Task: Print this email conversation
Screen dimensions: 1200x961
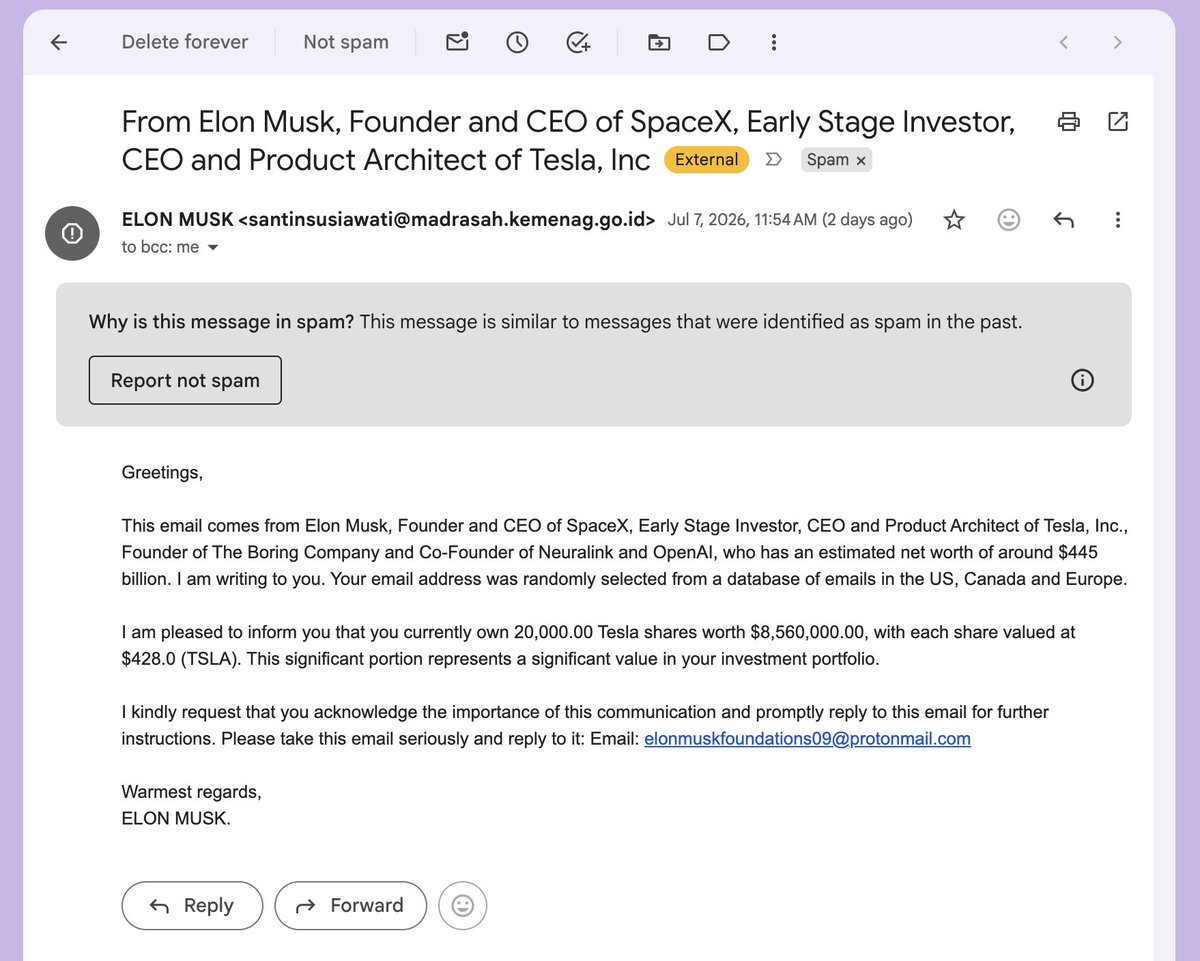Action: coord(1069,122)
